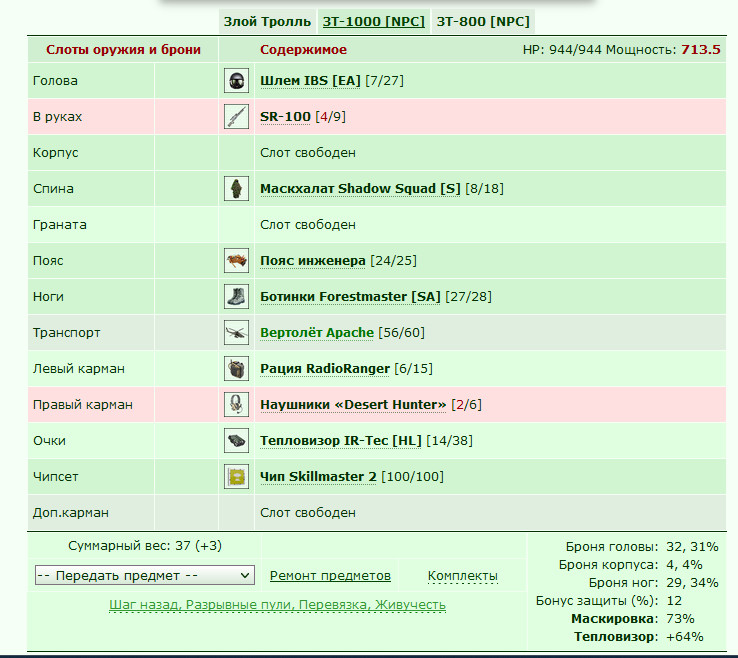Click the Спина slot label
The height and width of the screenshot is (658, 738).
click(x=53, y=189)
